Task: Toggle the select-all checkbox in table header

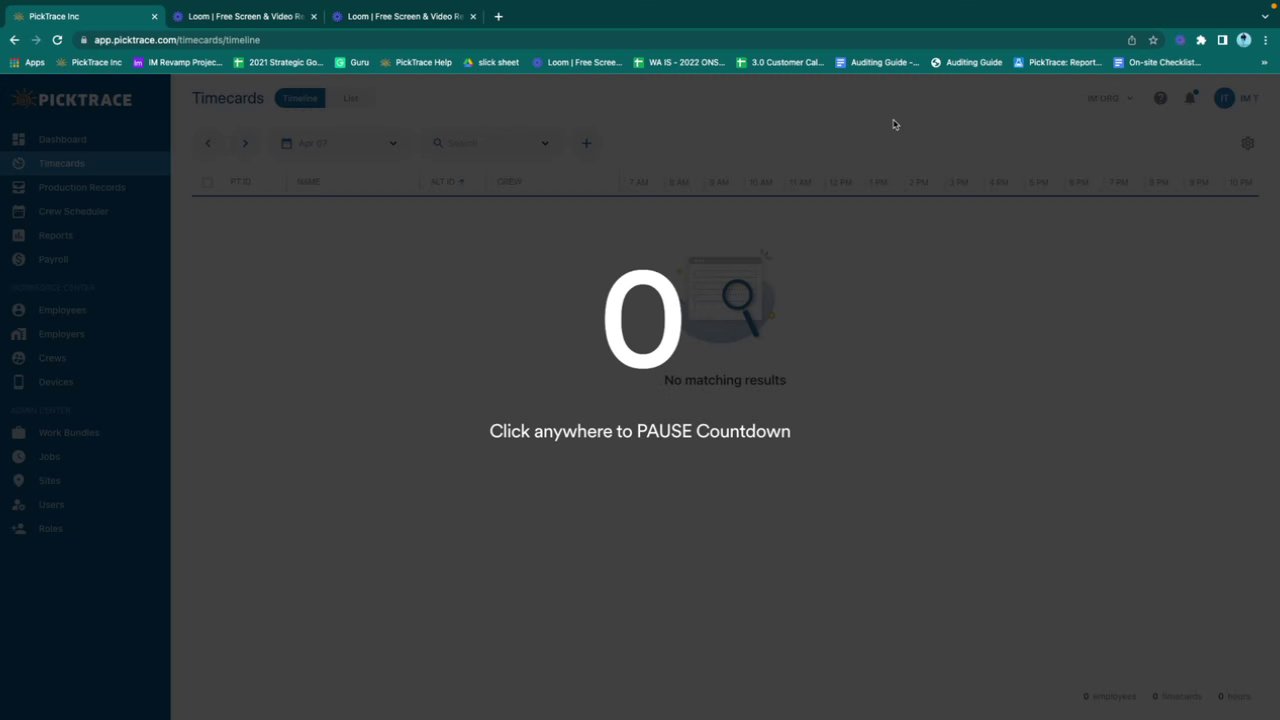Action: pos(208,182)
